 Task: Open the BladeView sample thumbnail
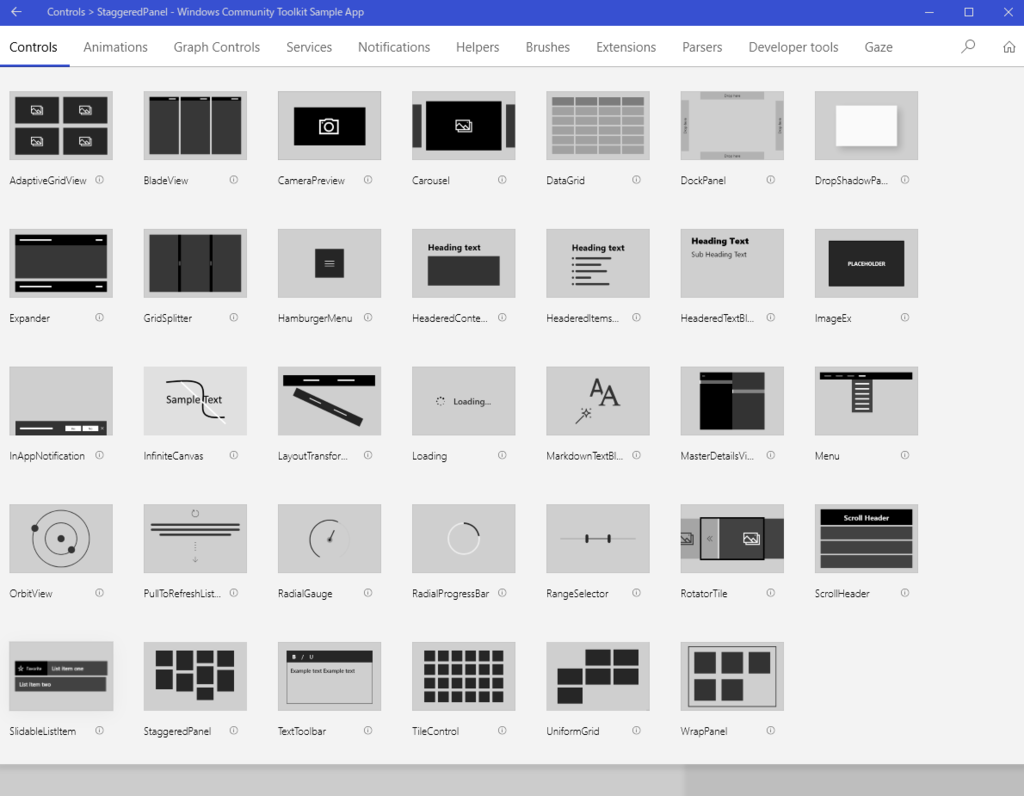point(195,125)
